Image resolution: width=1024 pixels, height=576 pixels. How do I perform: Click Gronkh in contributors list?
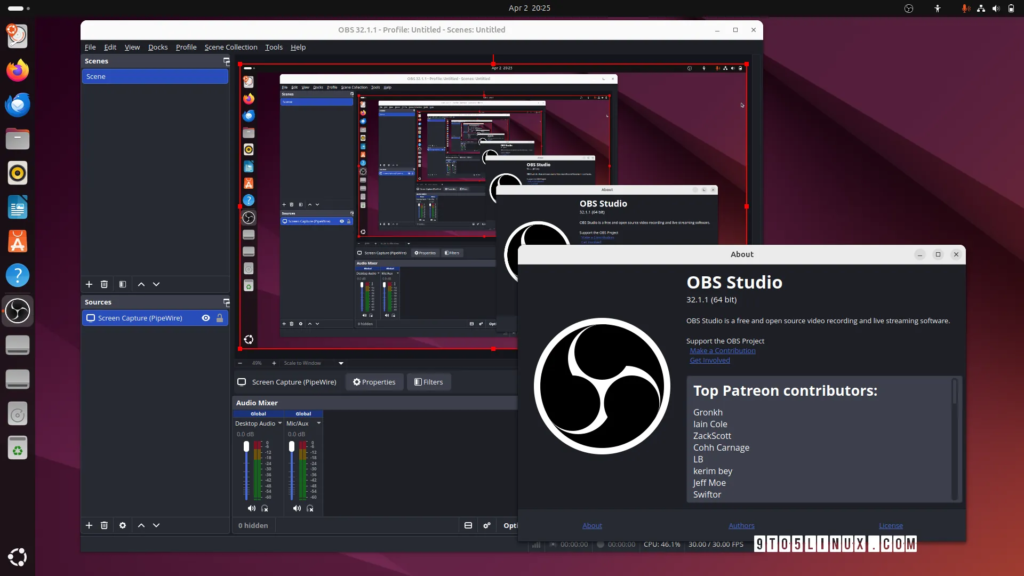(708, 412)
